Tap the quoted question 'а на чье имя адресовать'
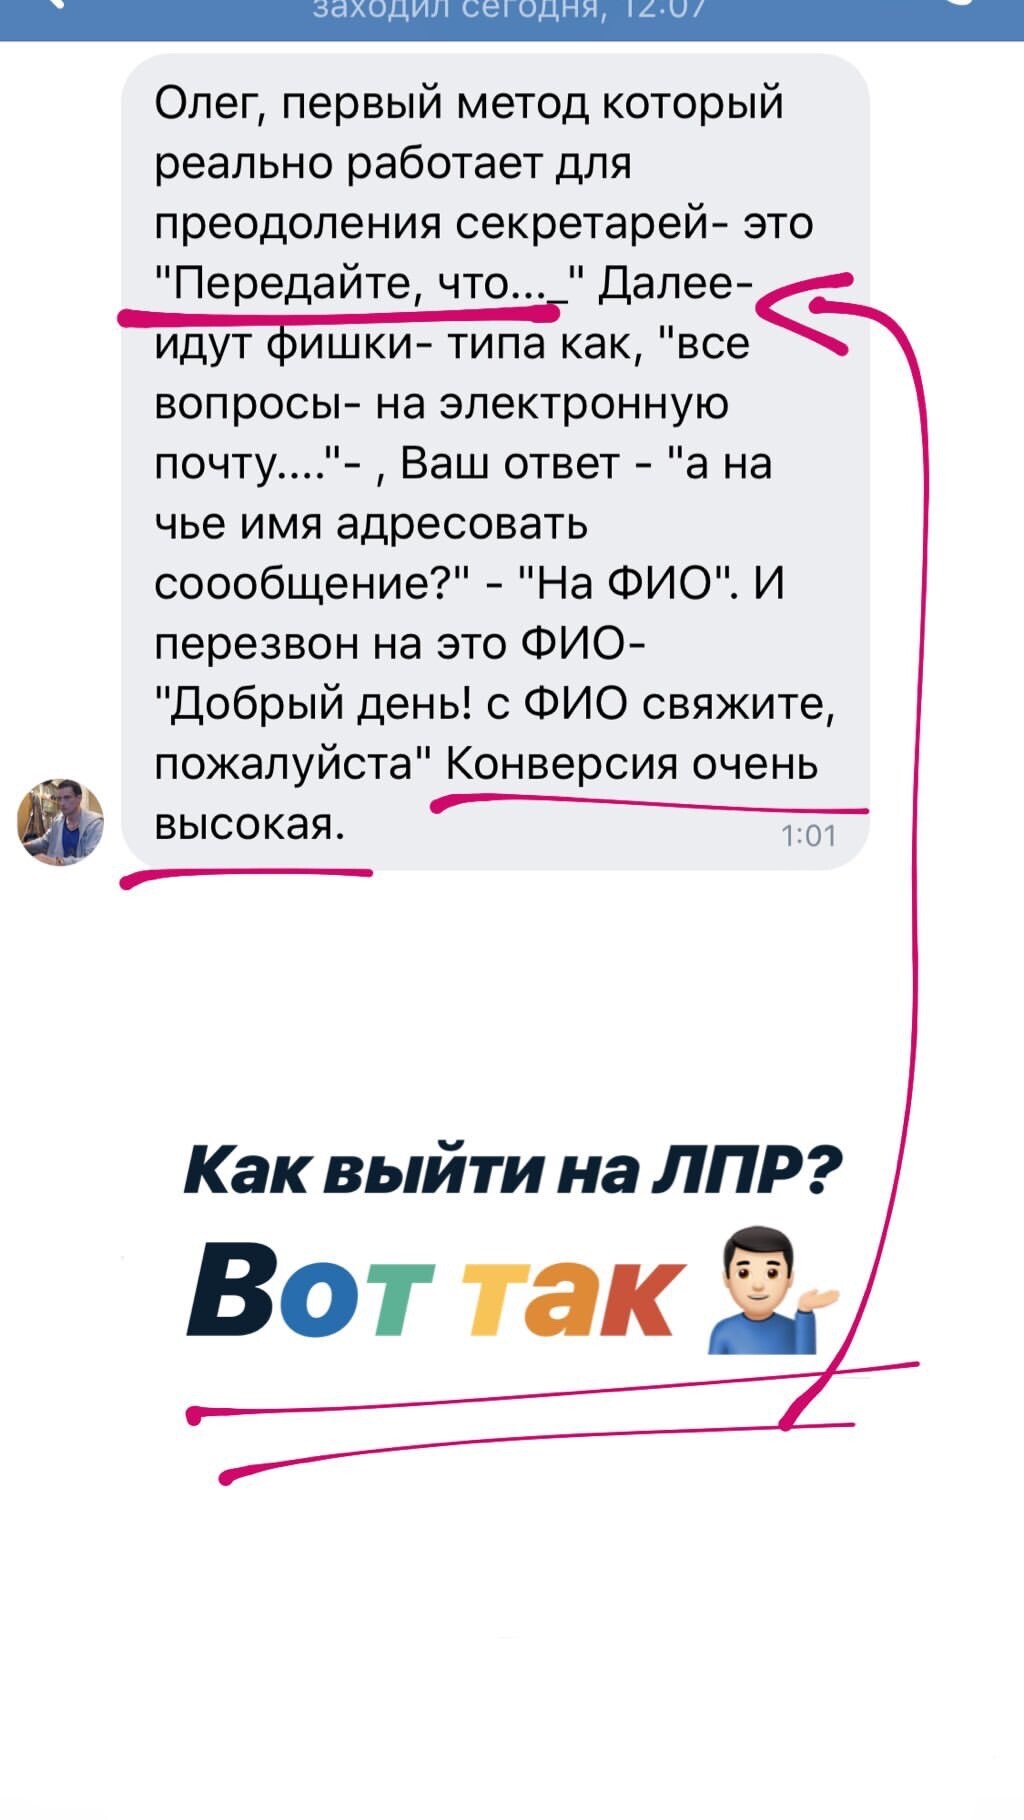Viewport: 1024px width, 1820px height. pyautogui.click(x=463, y=494)
